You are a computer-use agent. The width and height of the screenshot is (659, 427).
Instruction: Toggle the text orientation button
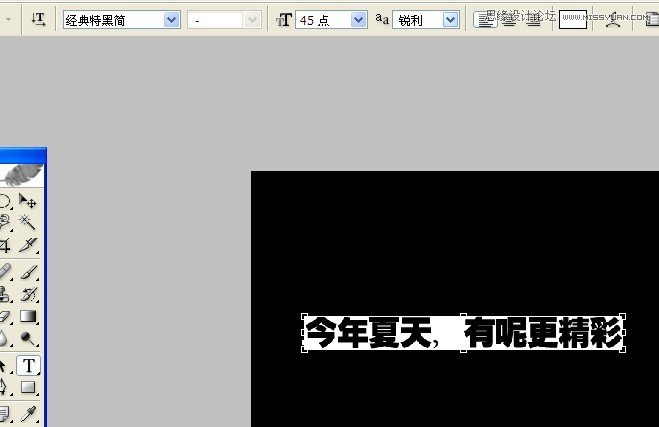[x=38, y=19]
